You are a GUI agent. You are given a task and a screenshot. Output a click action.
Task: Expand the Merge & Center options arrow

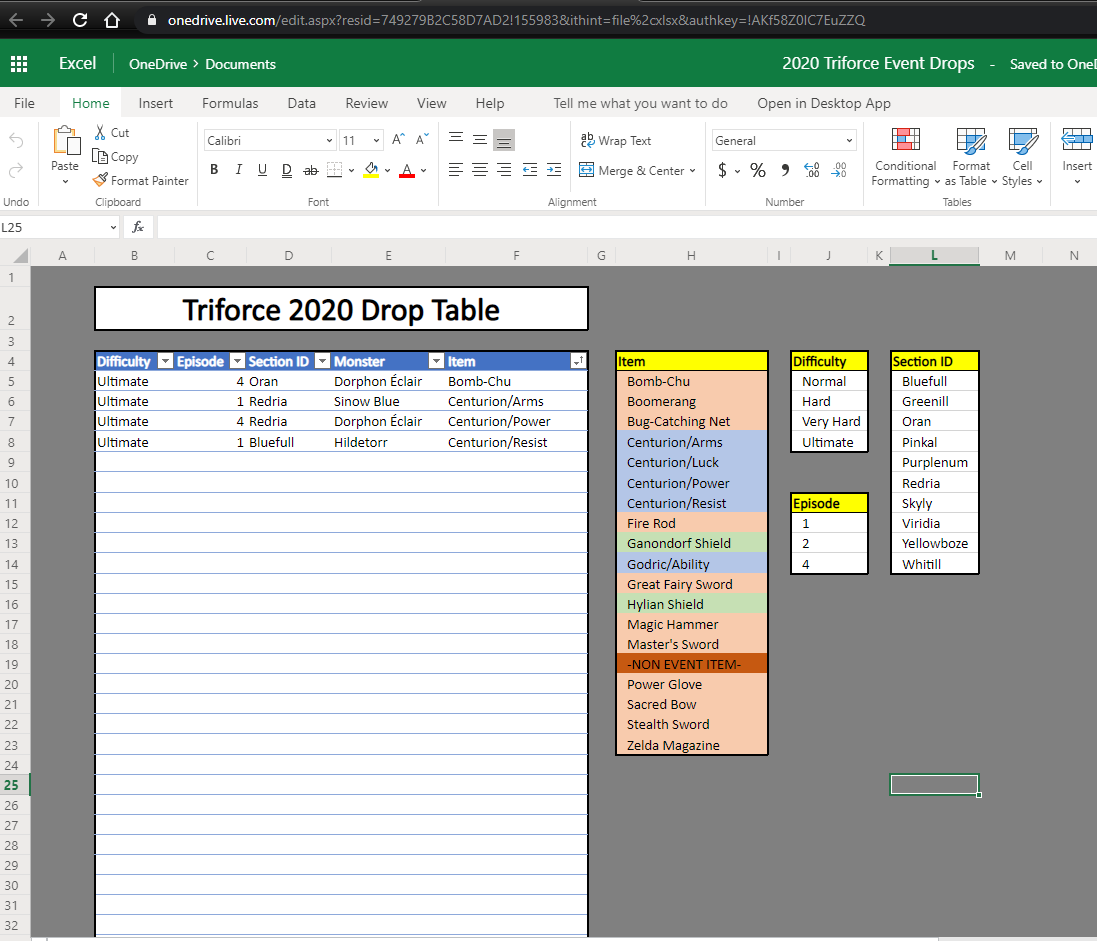coord(693,171)
